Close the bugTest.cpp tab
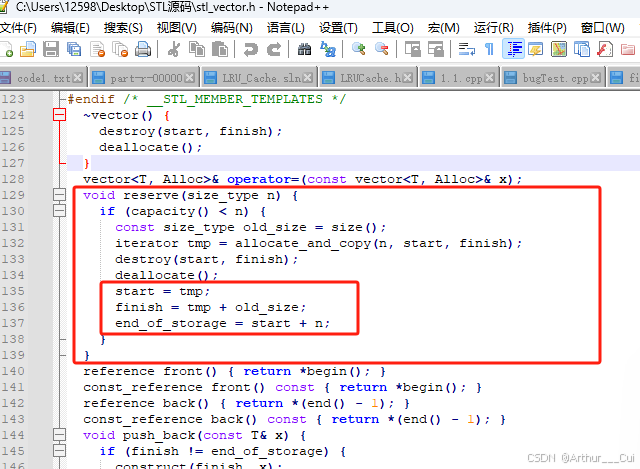Viewport: 640px width, 469px height. coord(596,78)
